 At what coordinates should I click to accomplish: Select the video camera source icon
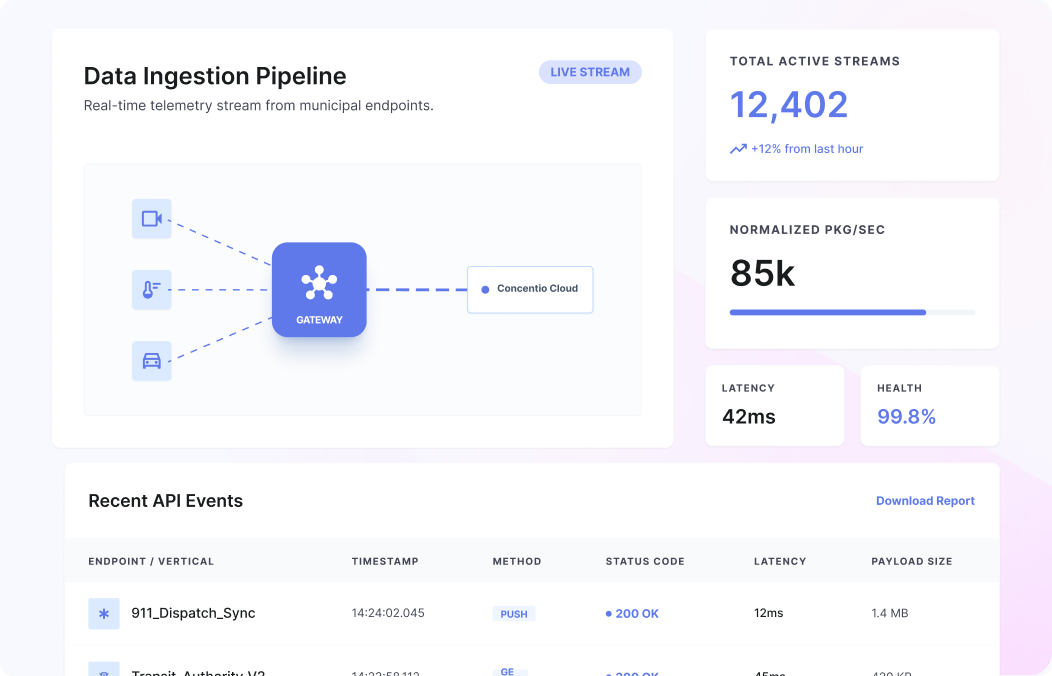pos(151,219)
